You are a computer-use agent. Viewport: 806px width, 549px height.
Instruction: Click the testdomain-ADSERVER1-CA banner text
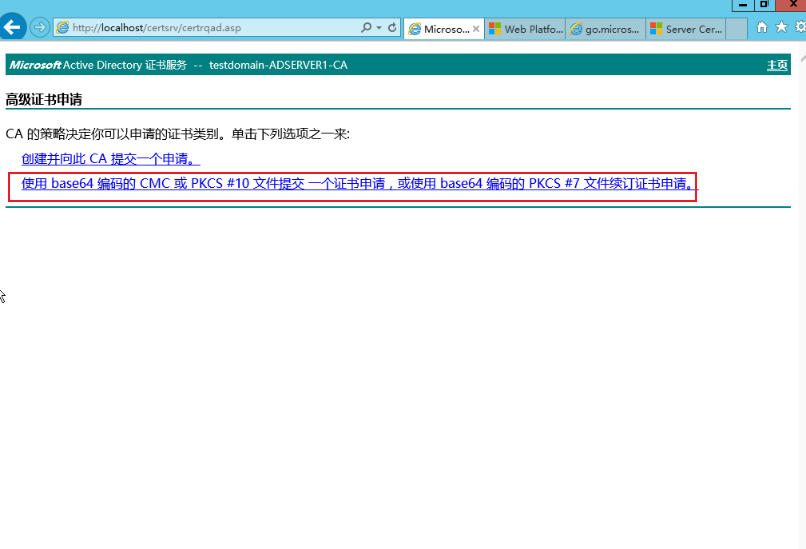point(278,65)
